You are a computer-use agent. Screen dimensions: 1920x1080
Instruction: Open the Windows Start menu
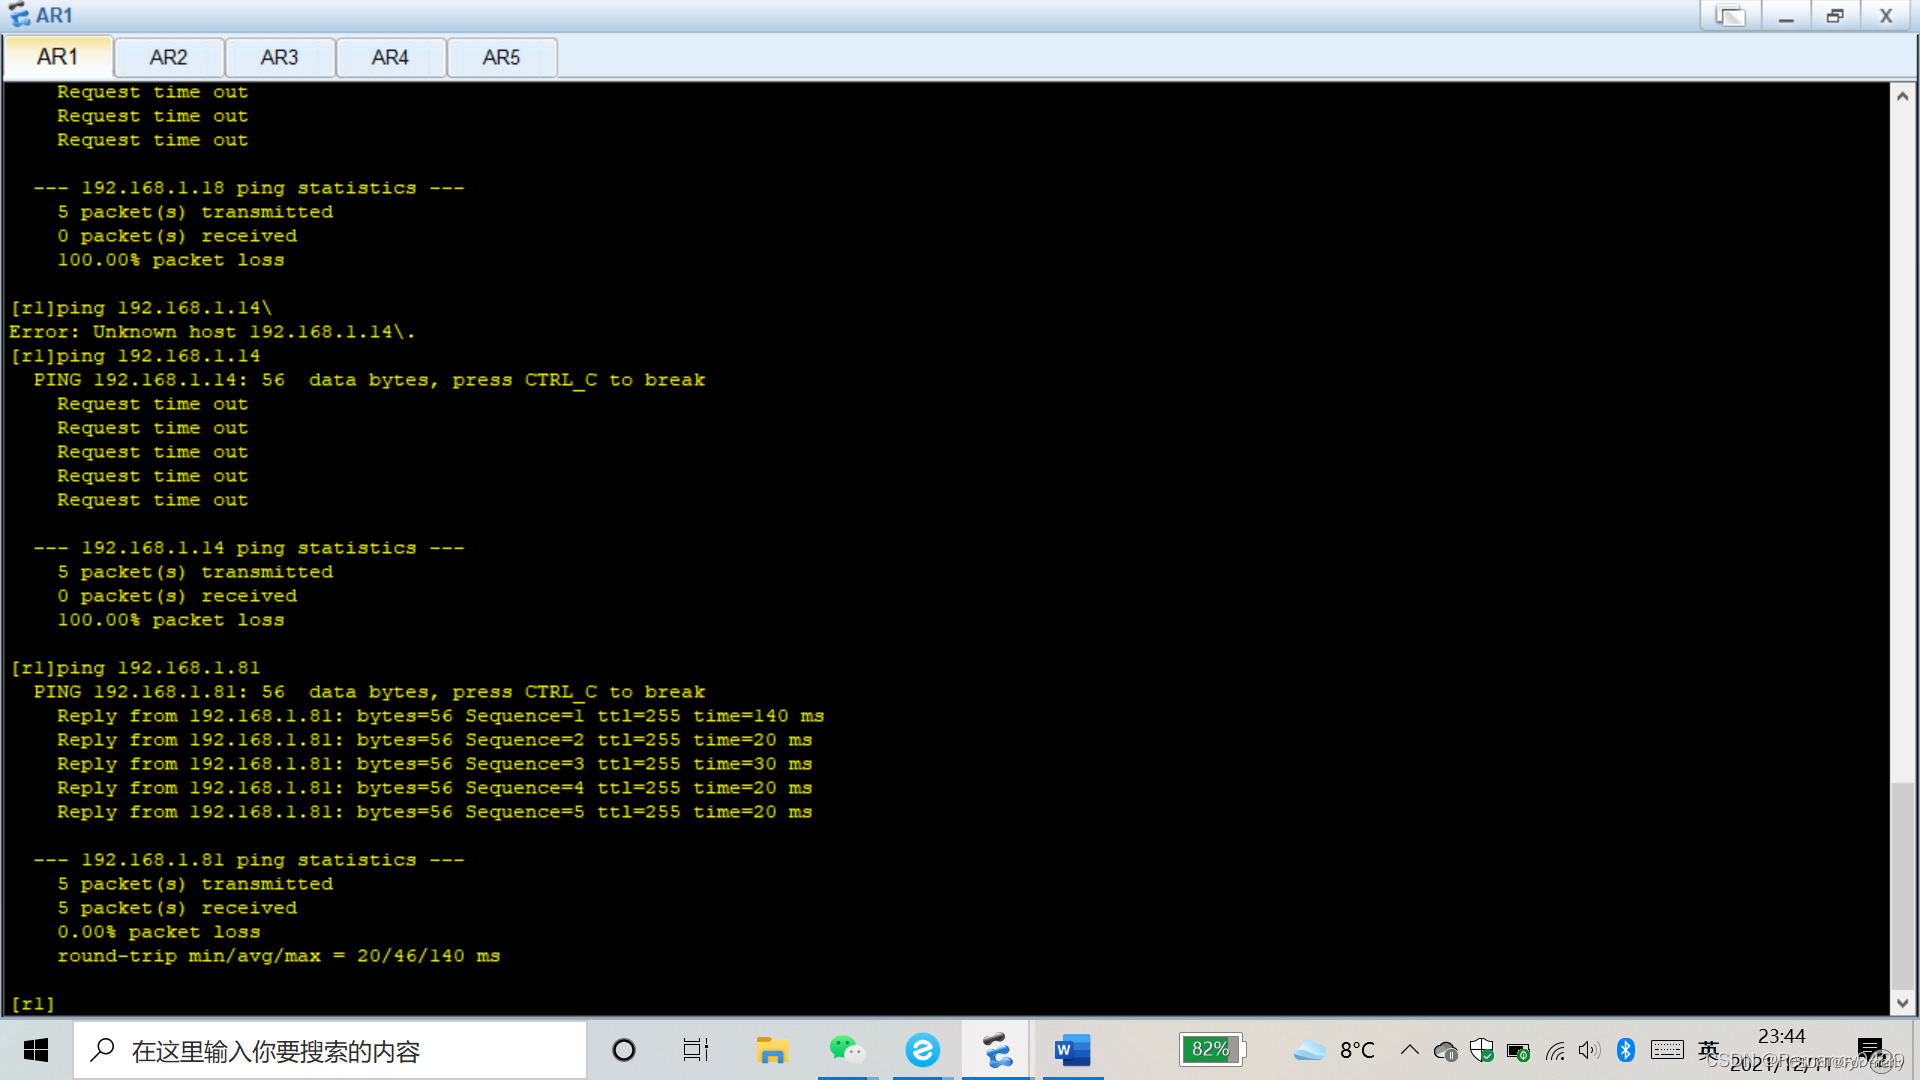[x=36, y=1050]
